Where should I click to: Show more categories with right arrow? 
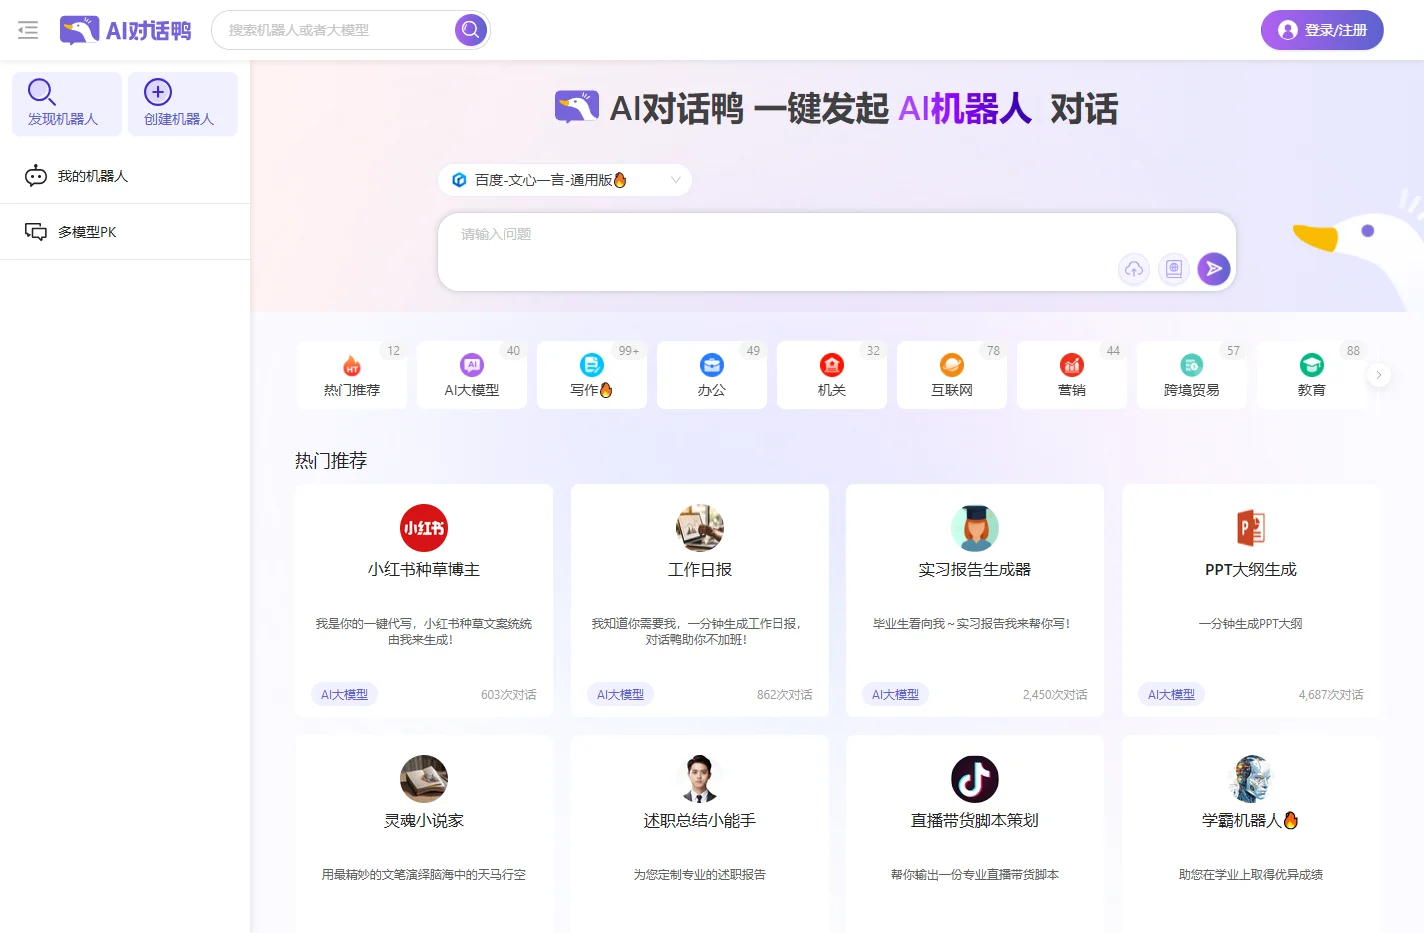pyautogui.click(x=1379, y=375)
